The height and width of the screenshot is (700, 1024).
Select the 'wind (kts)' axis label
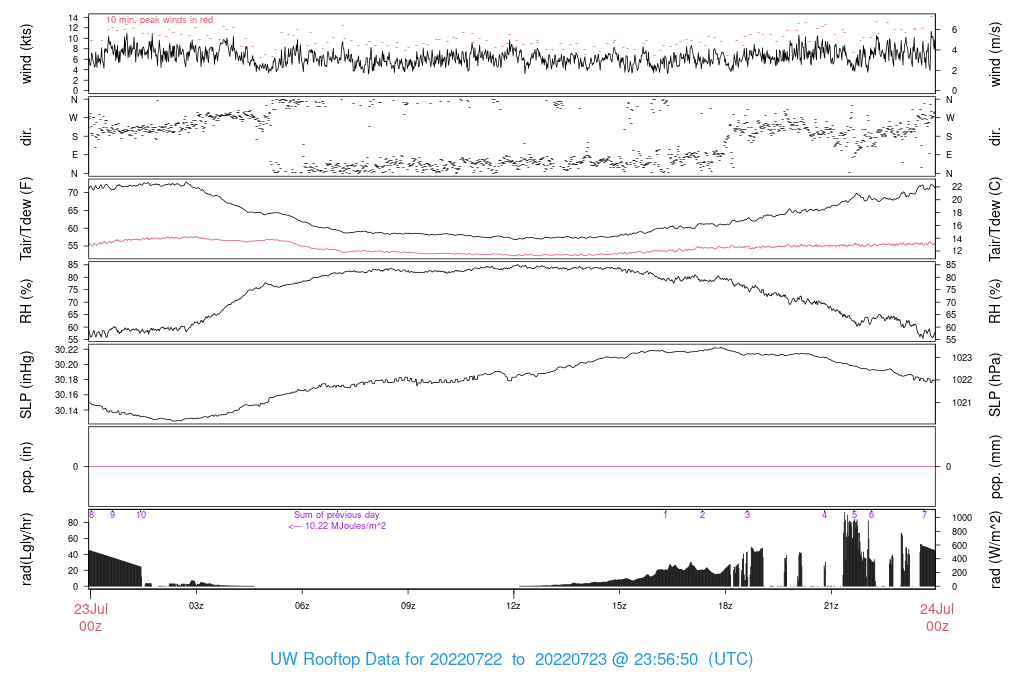26,54
